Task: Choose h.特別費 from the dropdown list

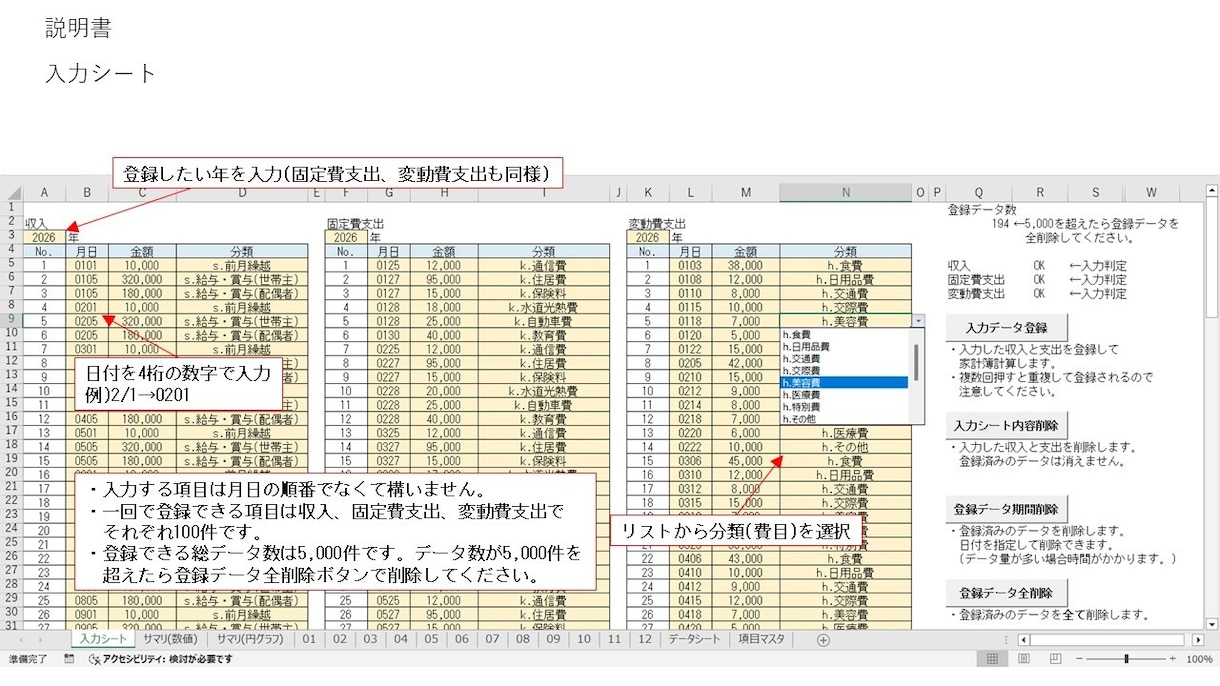Action: [843, 407]
